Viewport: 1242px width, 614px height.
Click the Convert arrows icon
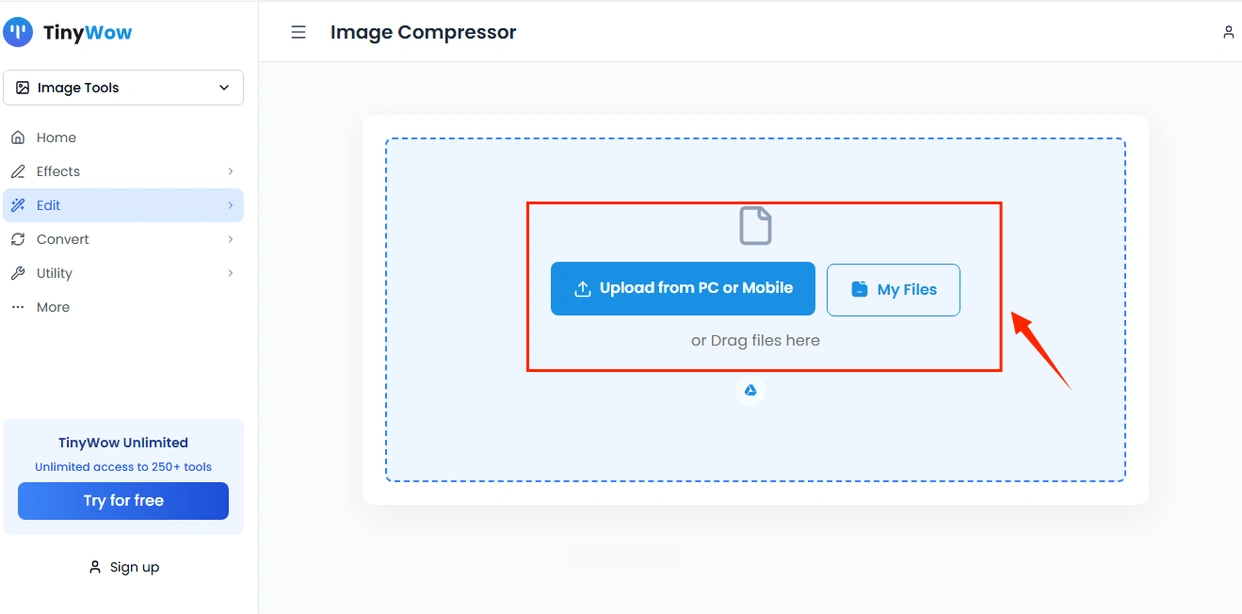click(x=18, y=240)
